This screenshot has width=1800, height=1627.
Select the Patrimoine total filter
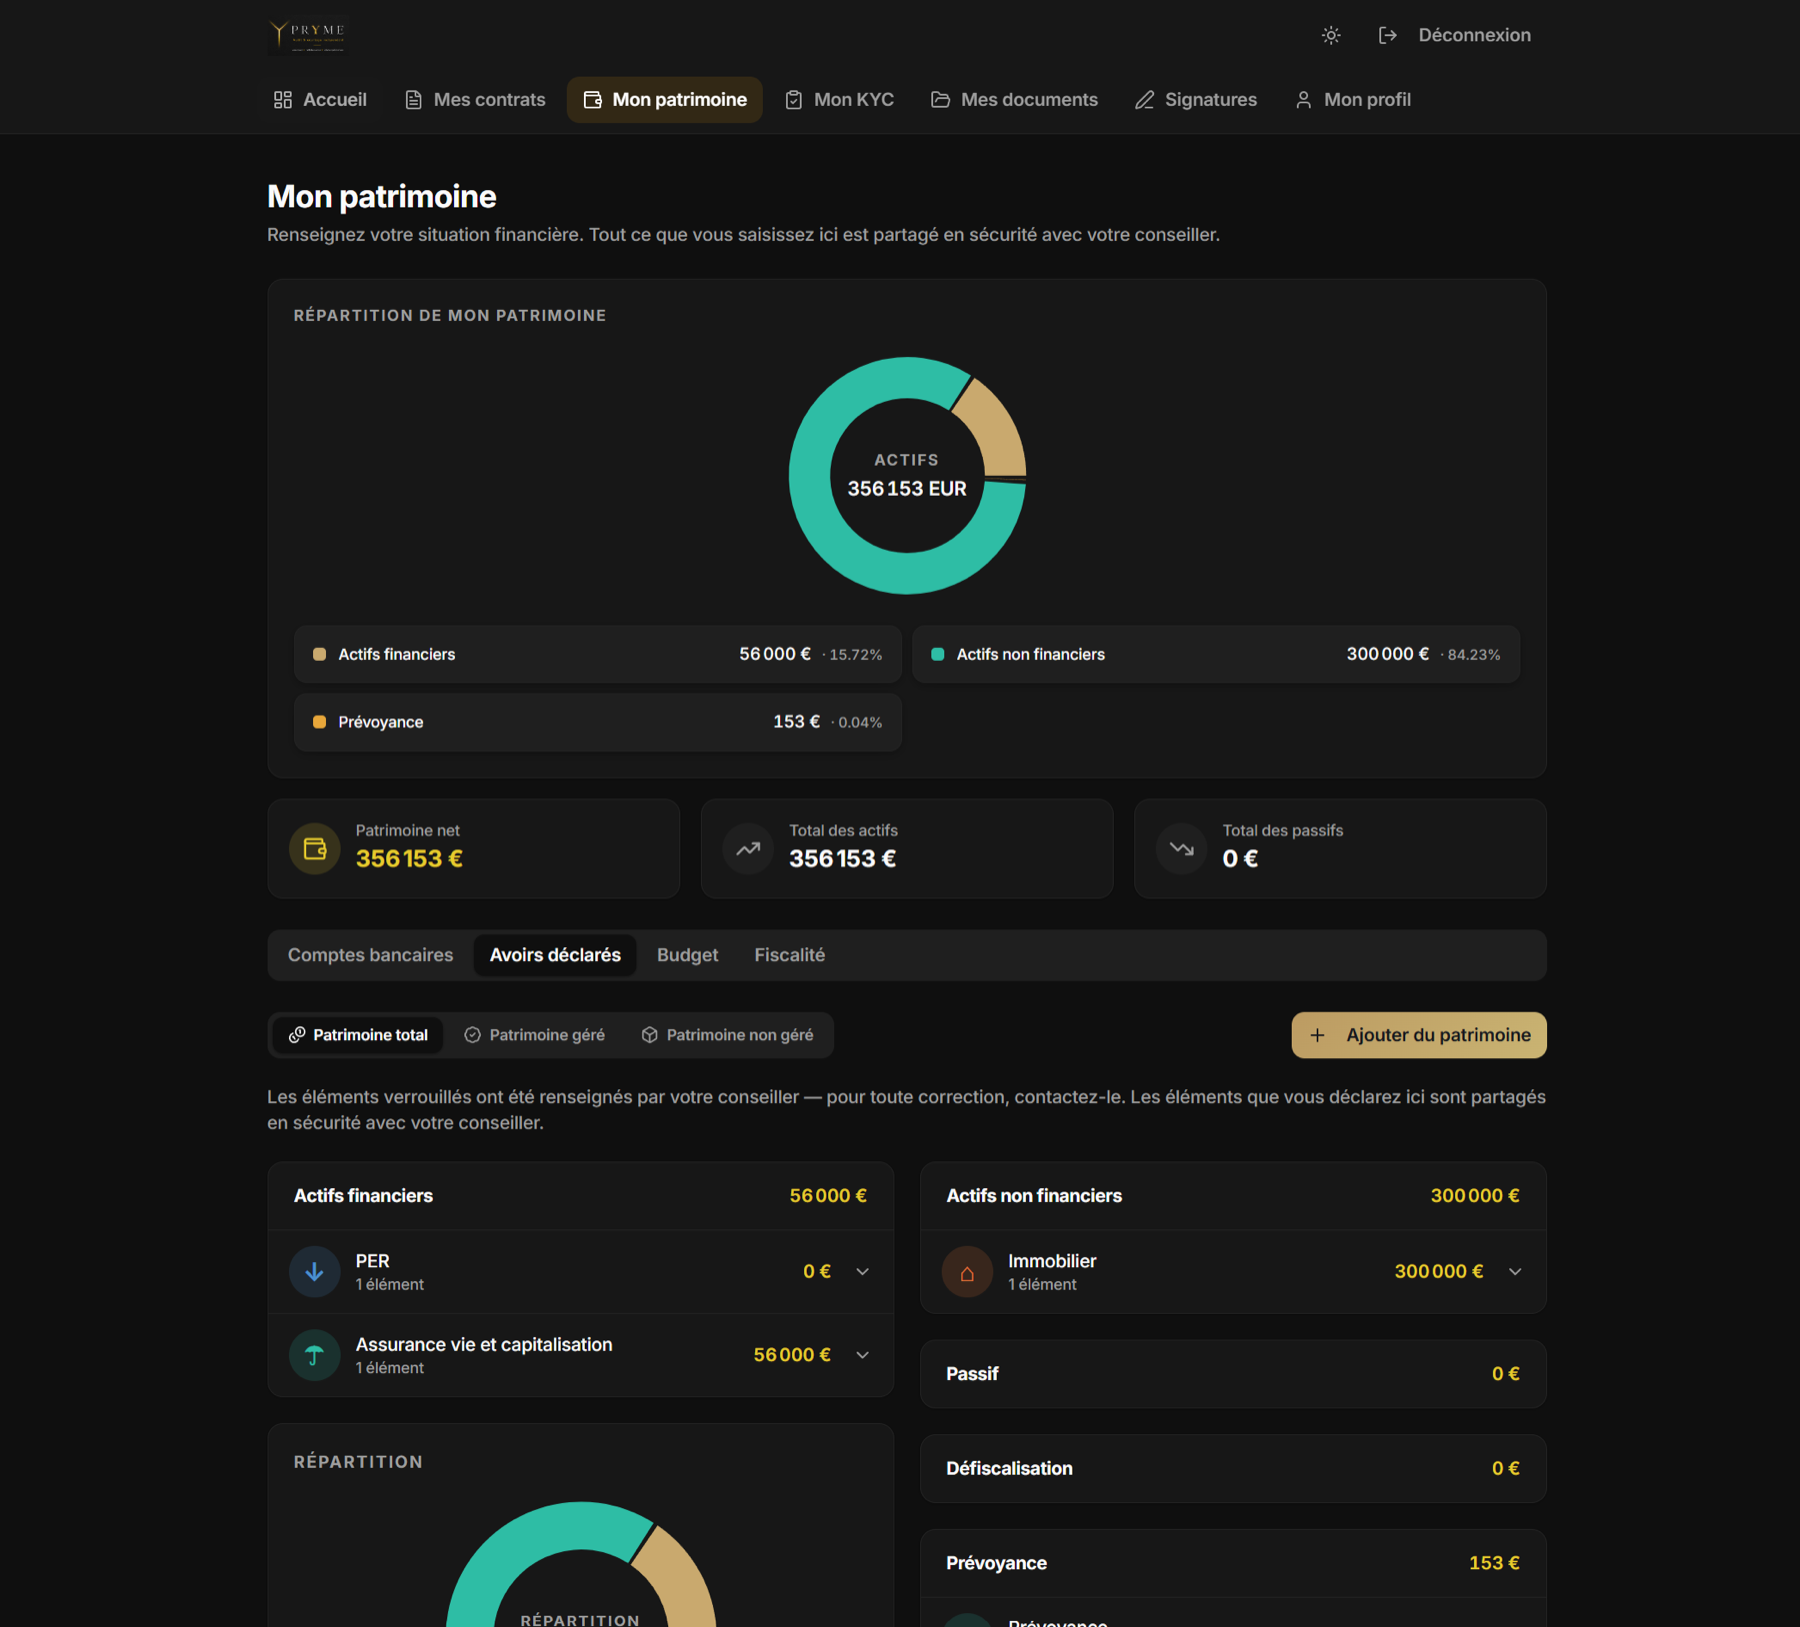358,1035
